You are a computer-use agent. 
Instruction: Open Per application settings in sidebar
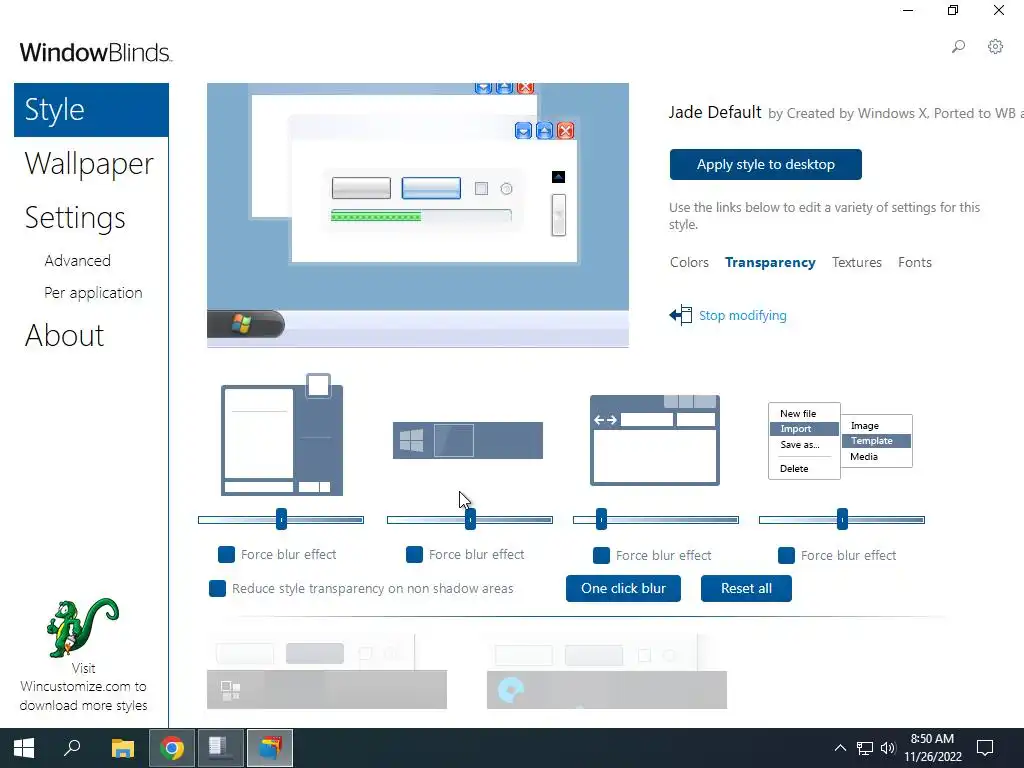click(93, 293)
